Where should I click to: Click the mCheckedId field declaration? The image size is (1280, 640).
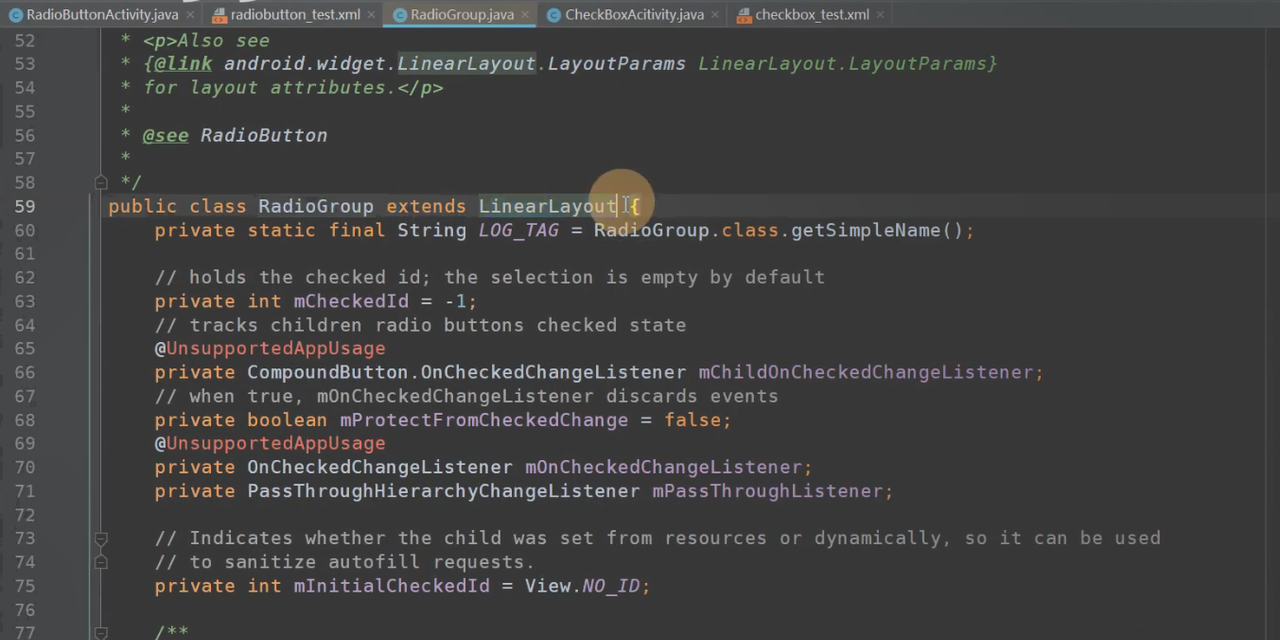coord(350,301)
